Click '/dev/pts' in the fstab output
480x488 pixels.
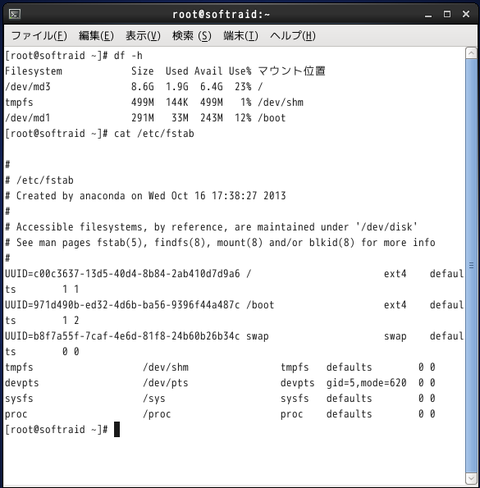point(166,383)
